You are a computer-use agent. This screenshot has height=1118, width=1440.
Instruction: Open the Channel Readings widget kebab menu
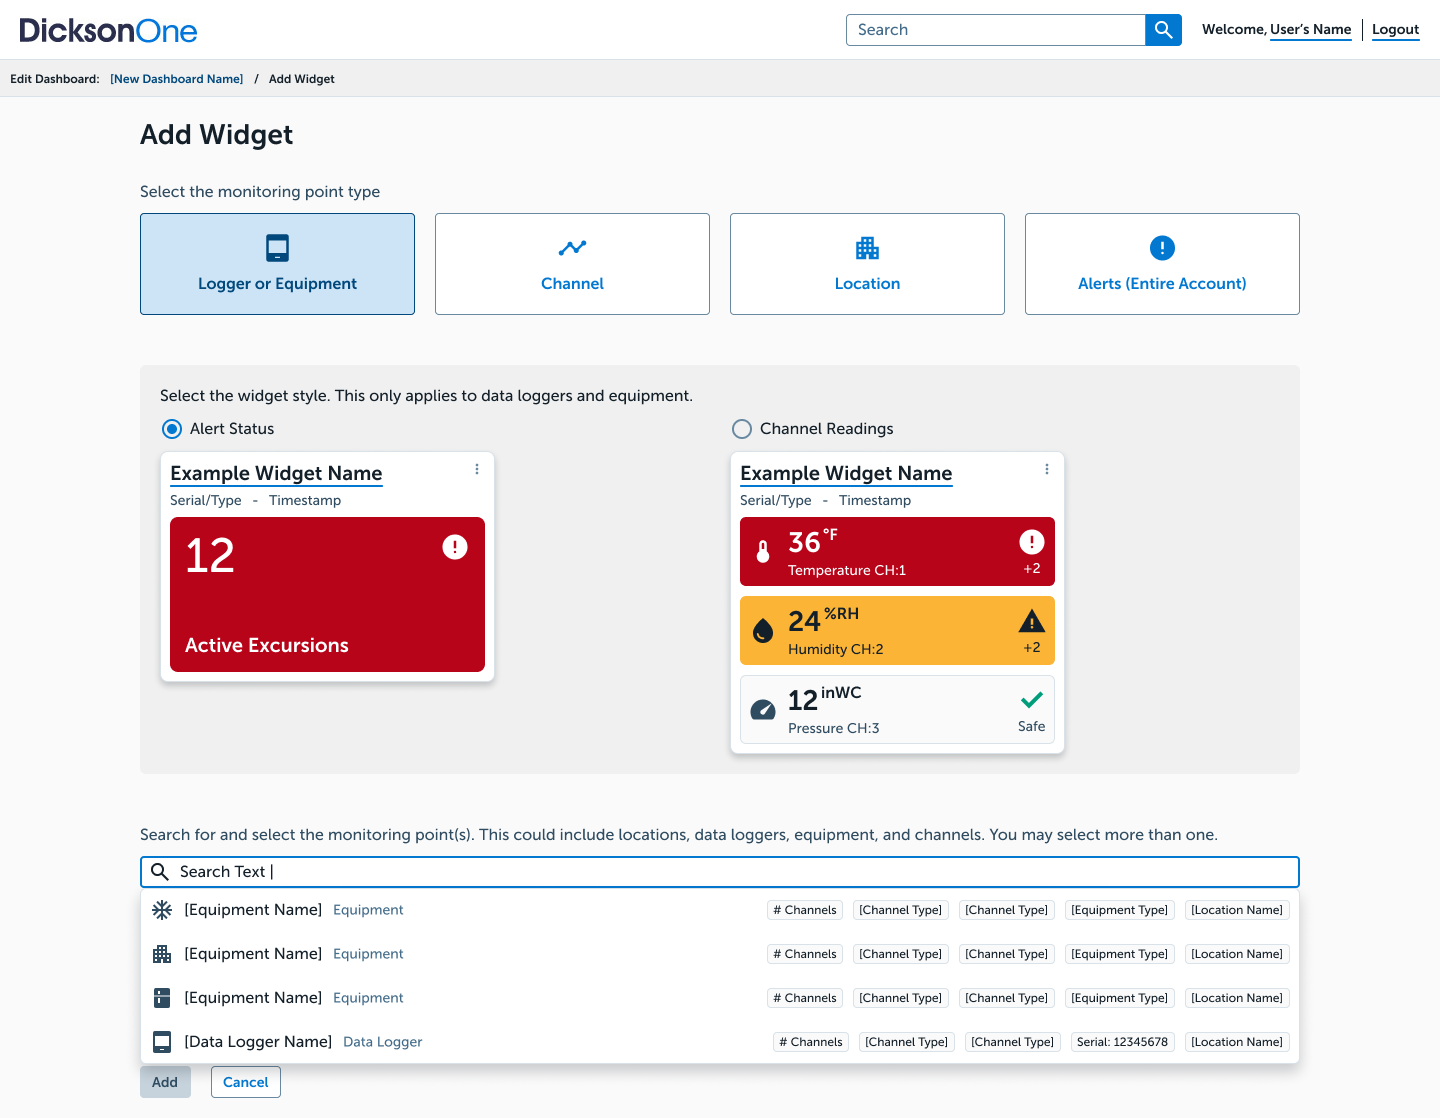point(1047,469)
